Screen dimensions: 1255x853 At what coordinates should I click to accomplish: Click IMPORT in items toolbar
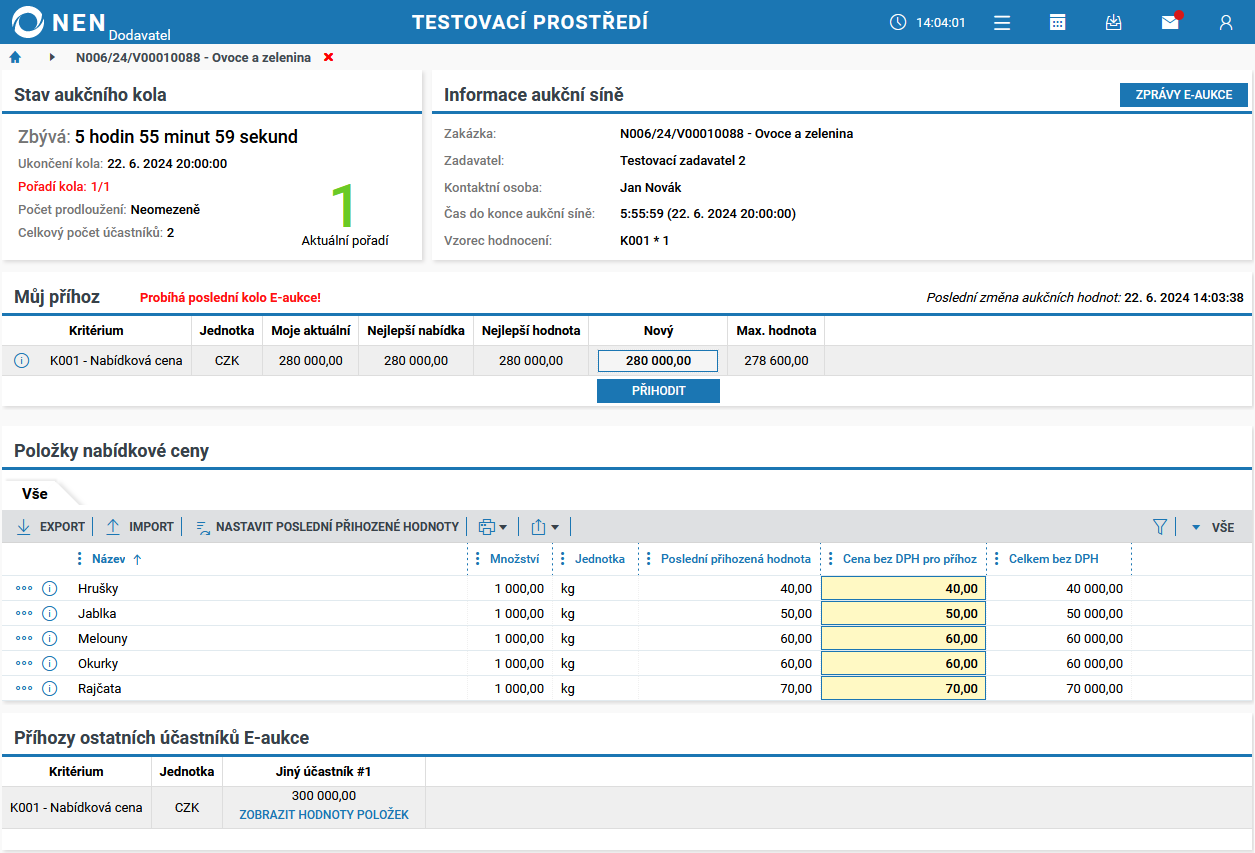point(140,526)
